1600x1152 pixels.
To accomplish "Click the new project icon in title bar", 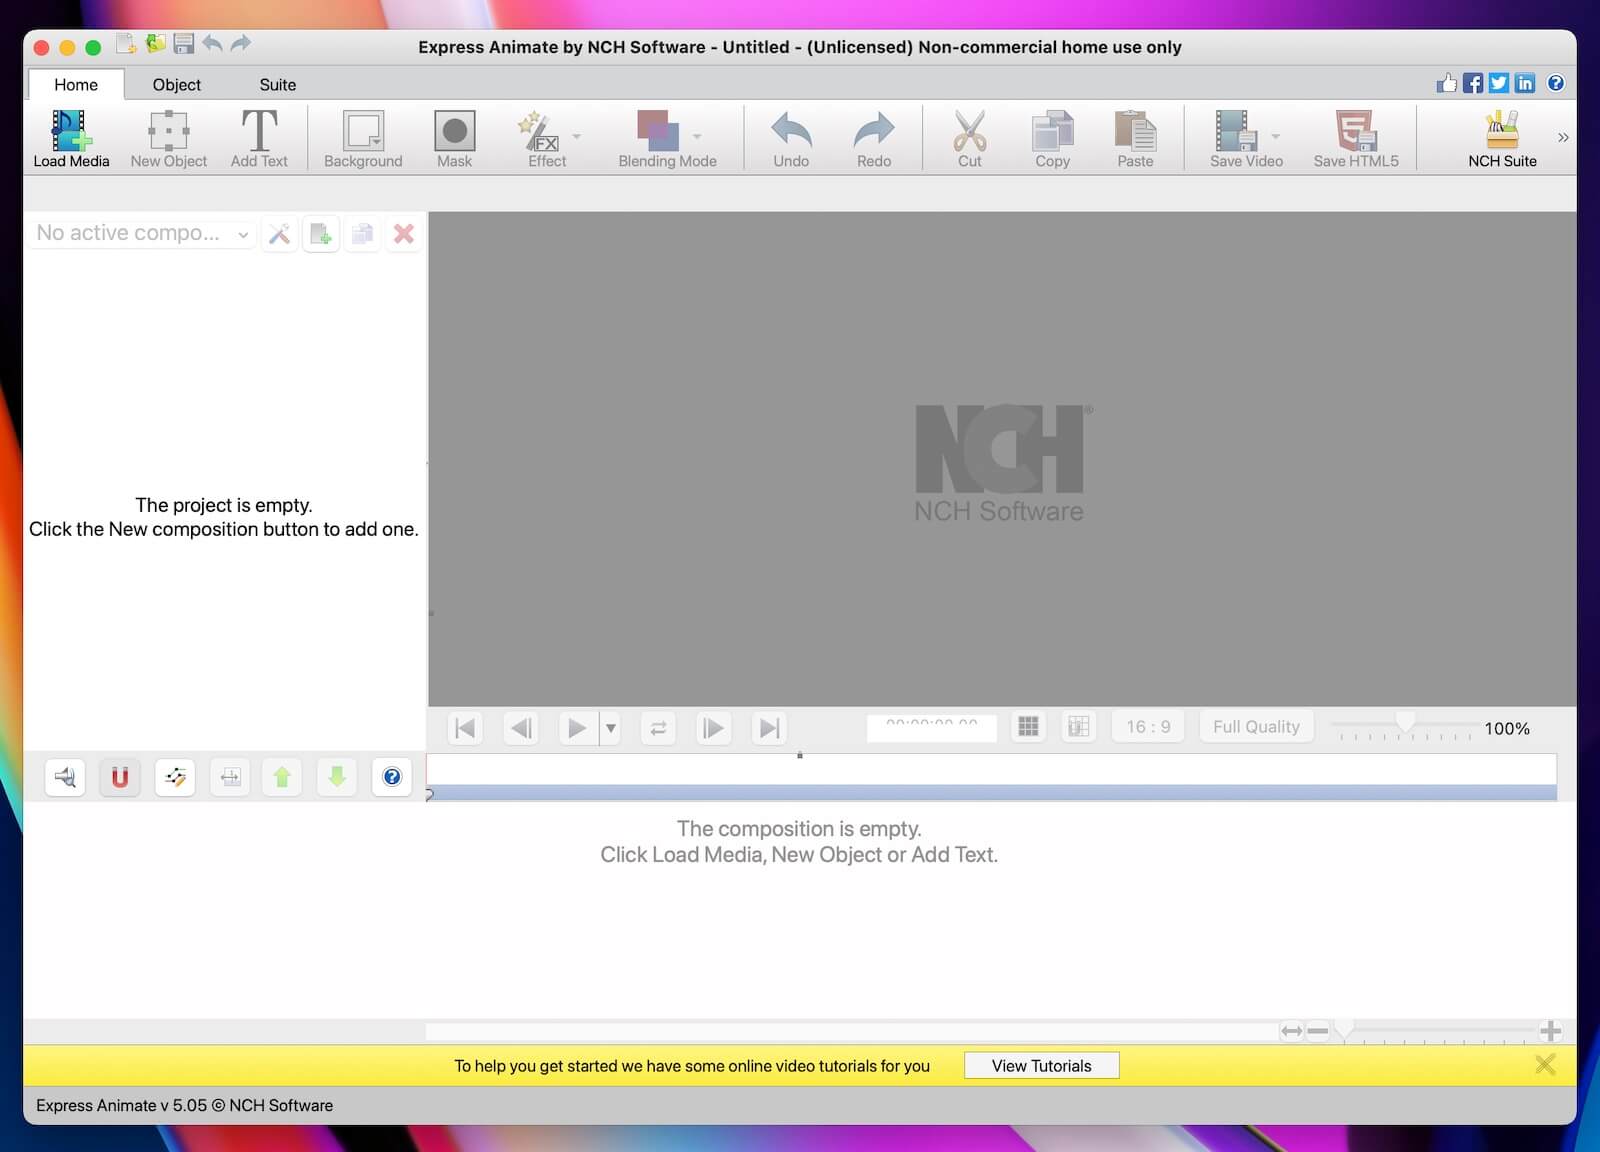I will coord(126,44).
